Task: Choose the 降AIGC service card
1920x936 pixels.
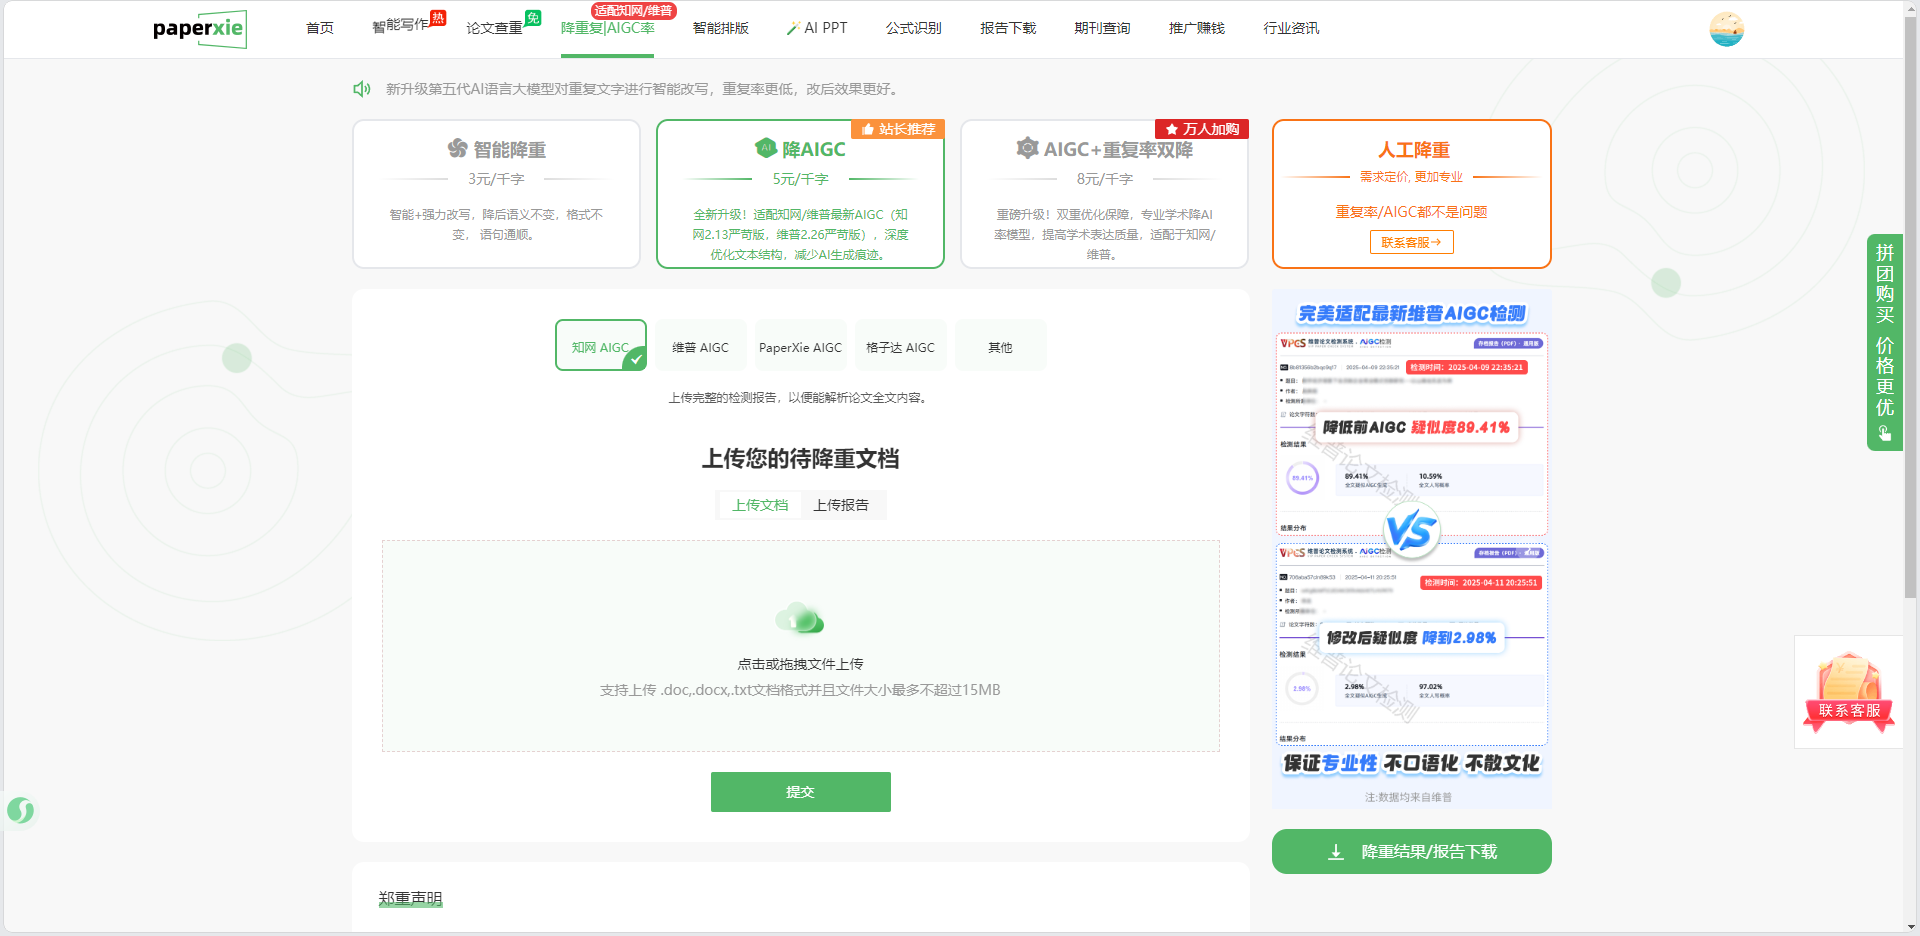Action: point(800,194)
